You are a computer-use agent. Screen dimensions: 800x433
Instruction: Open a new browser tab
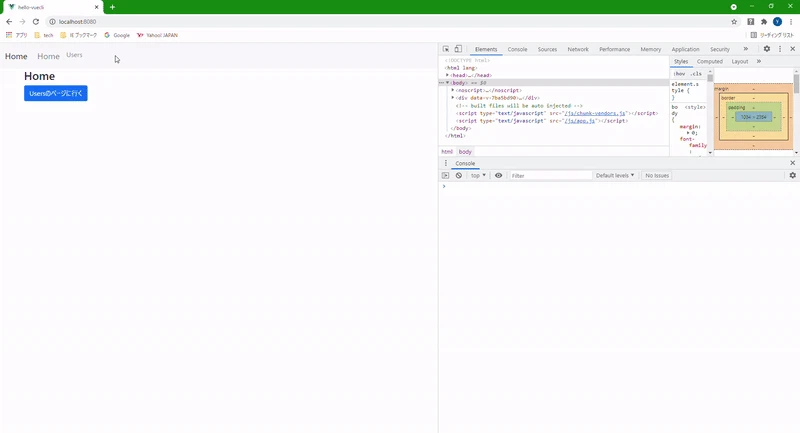(112, 7)
